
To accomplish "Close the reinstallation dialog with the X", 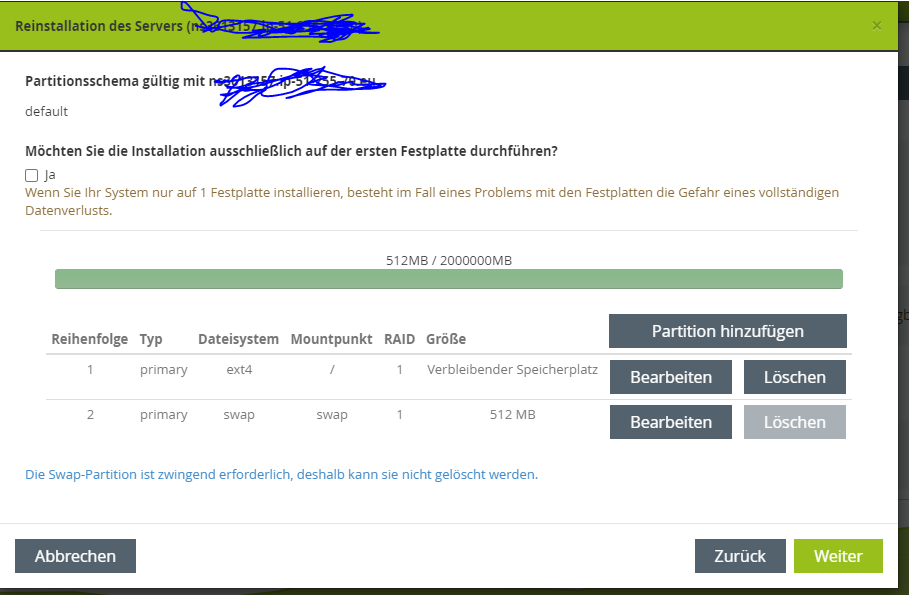I will (x=877, y=25).
